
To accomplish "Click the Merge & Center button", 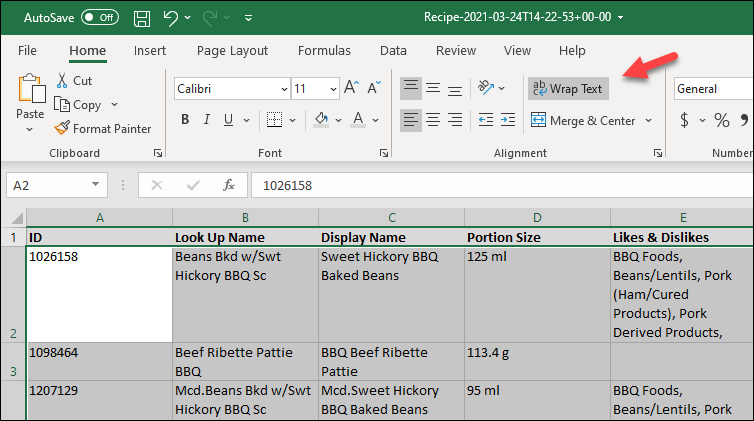I will [x=583, y=121].
